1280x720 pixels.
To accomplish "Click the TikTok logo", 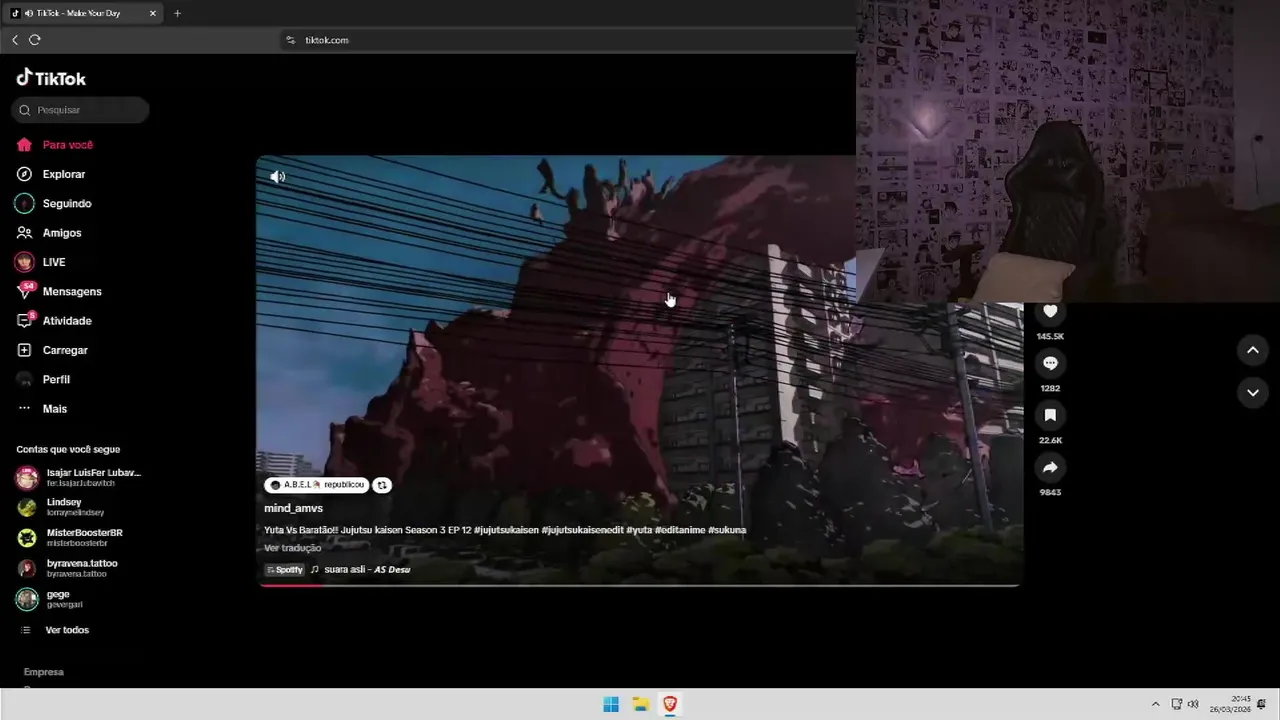I will click(x=51, y=78).
